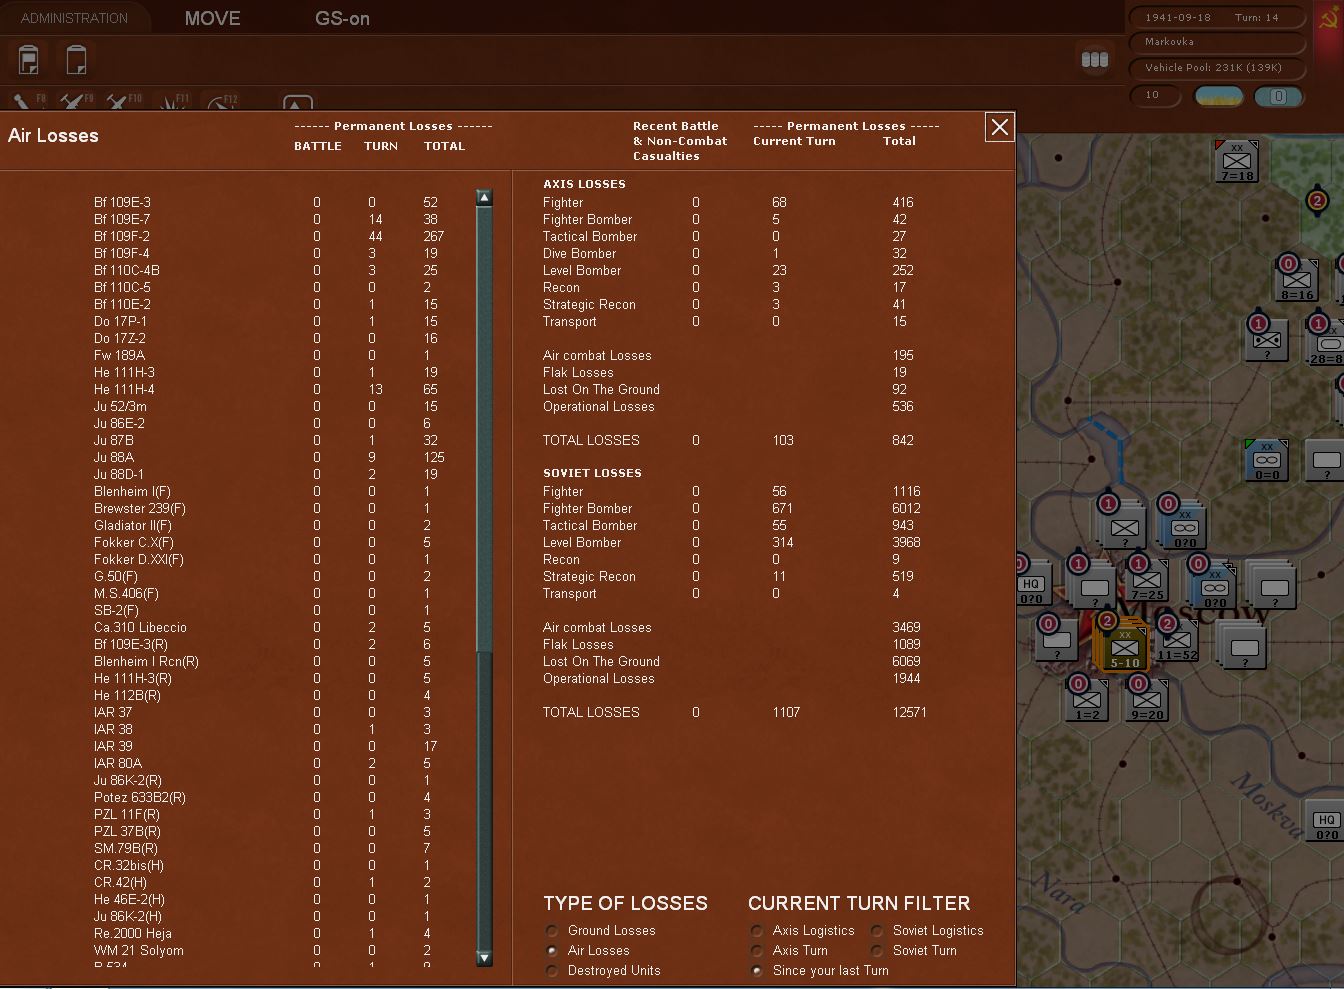1344x989 pixels.
Task: Select the cavalry counter marked with 1
Action: [x=1267, y=340]
